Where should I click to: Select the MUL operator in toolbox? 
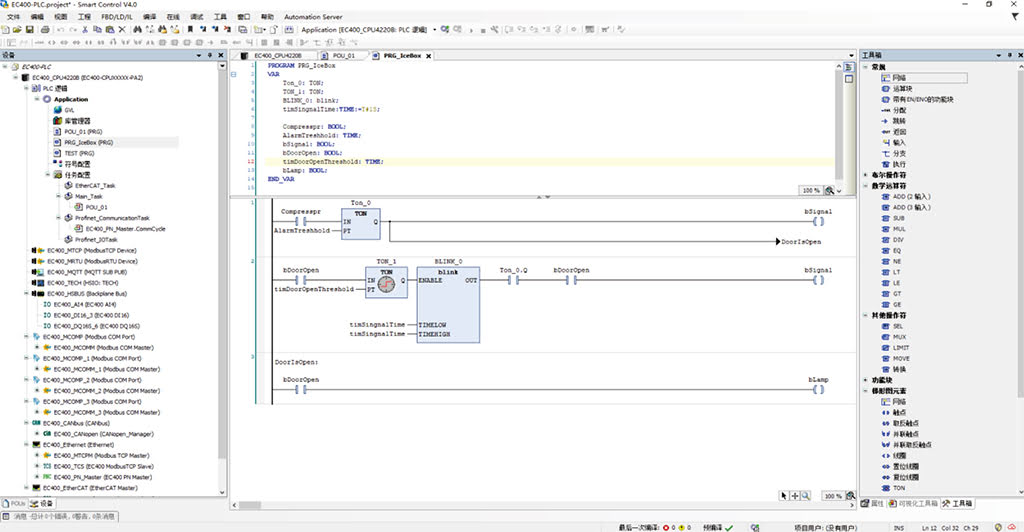click(898, 229)
